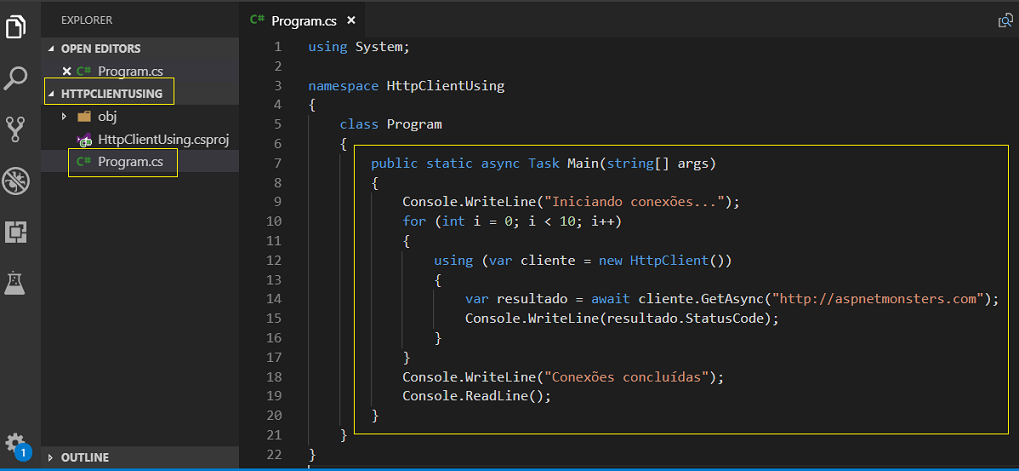Click line number 9 in the gutter

pyautogui.click(x=277, y=201)
